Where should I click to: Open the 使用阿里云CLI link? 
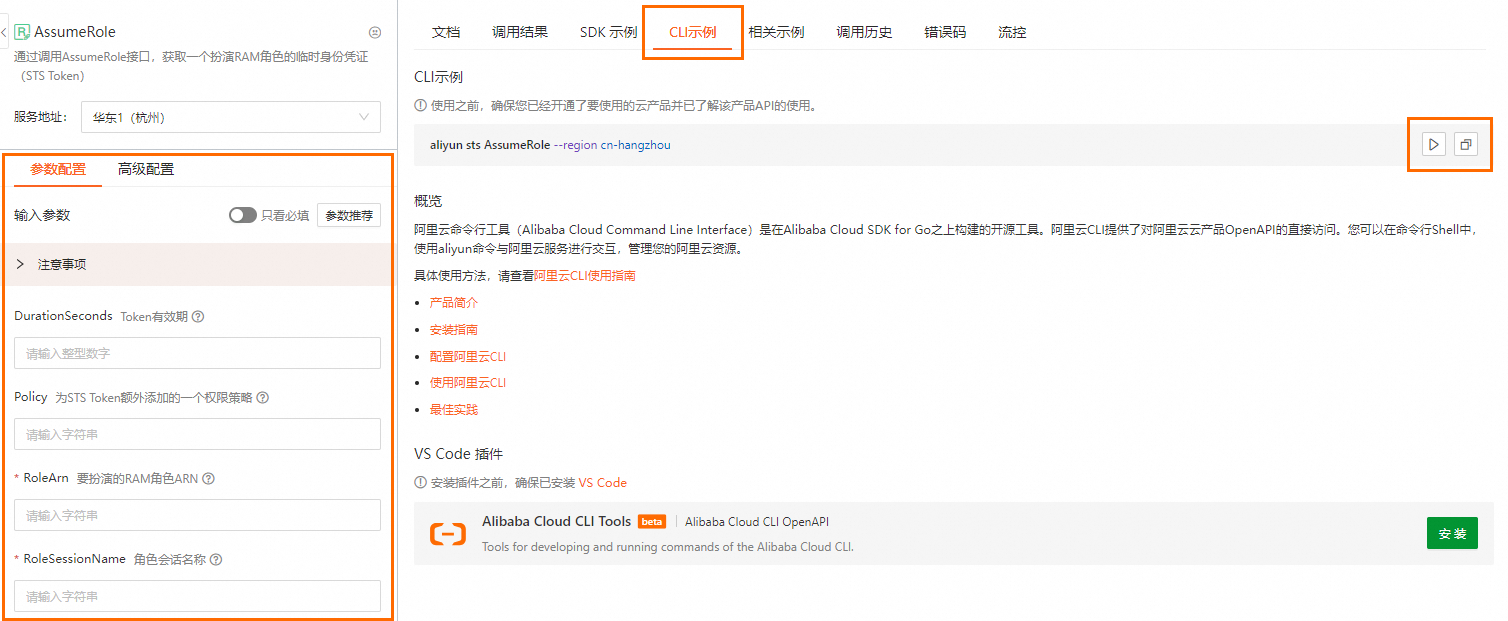468,382
